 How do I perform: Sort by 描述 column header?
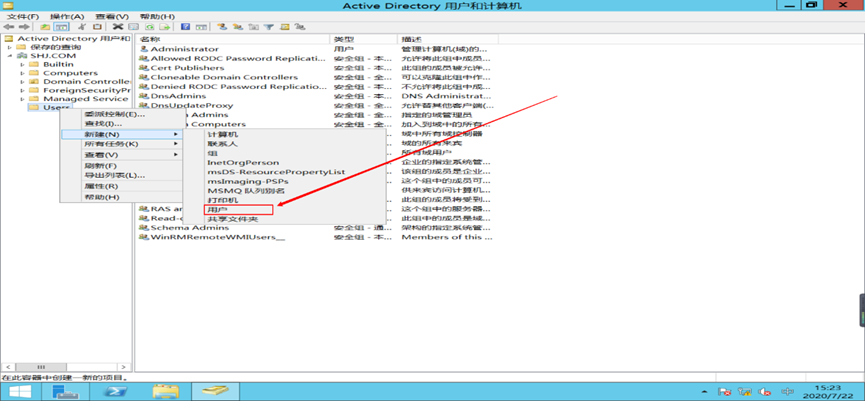click(448, 39)
